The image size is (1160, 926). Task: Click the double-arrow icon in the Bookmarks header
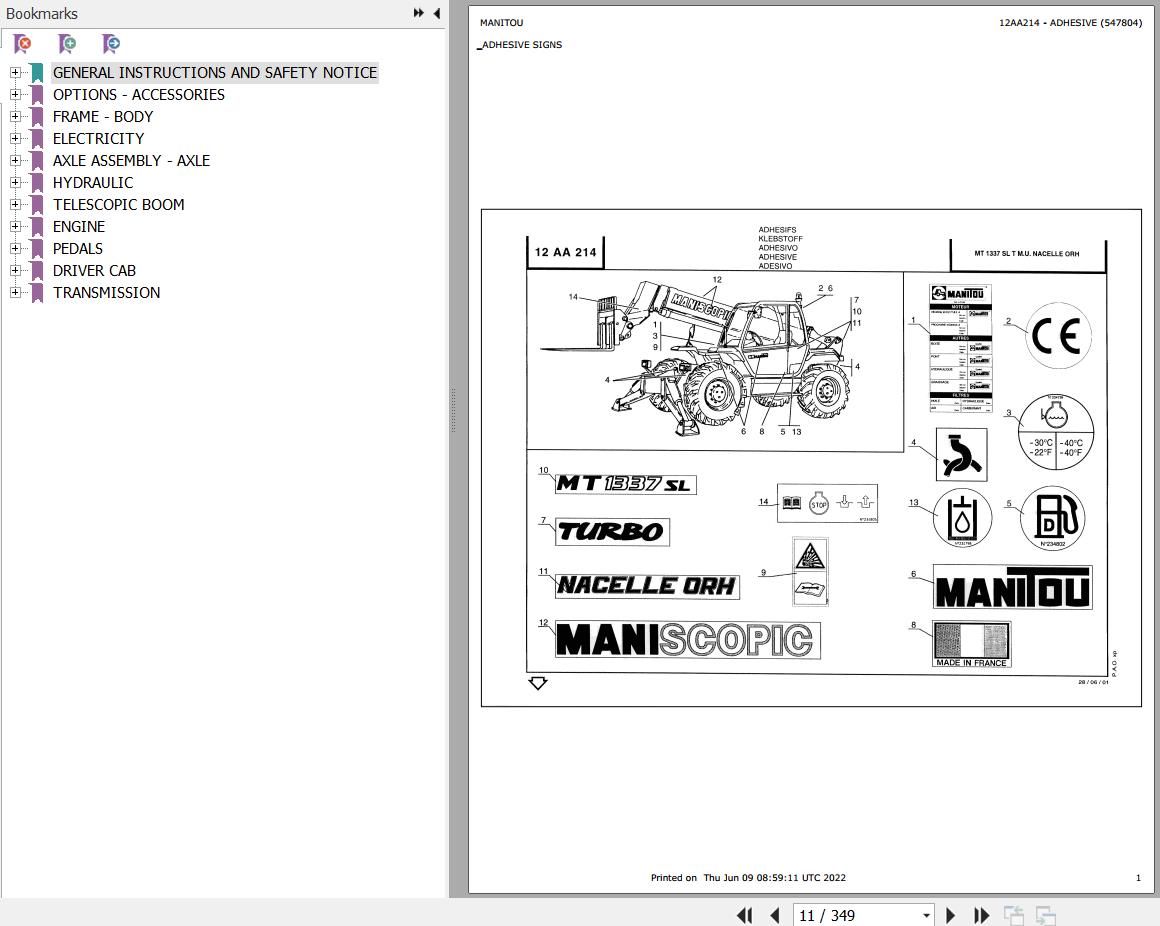419,13
